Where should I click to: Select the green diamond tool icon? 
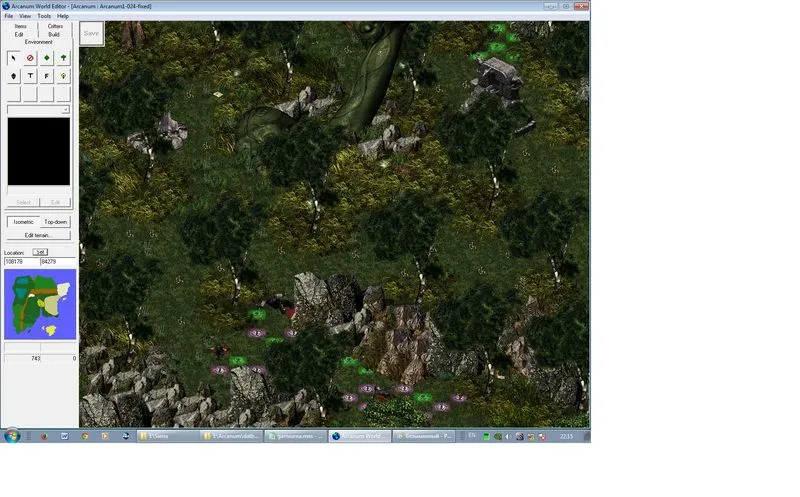coord(46,58)
